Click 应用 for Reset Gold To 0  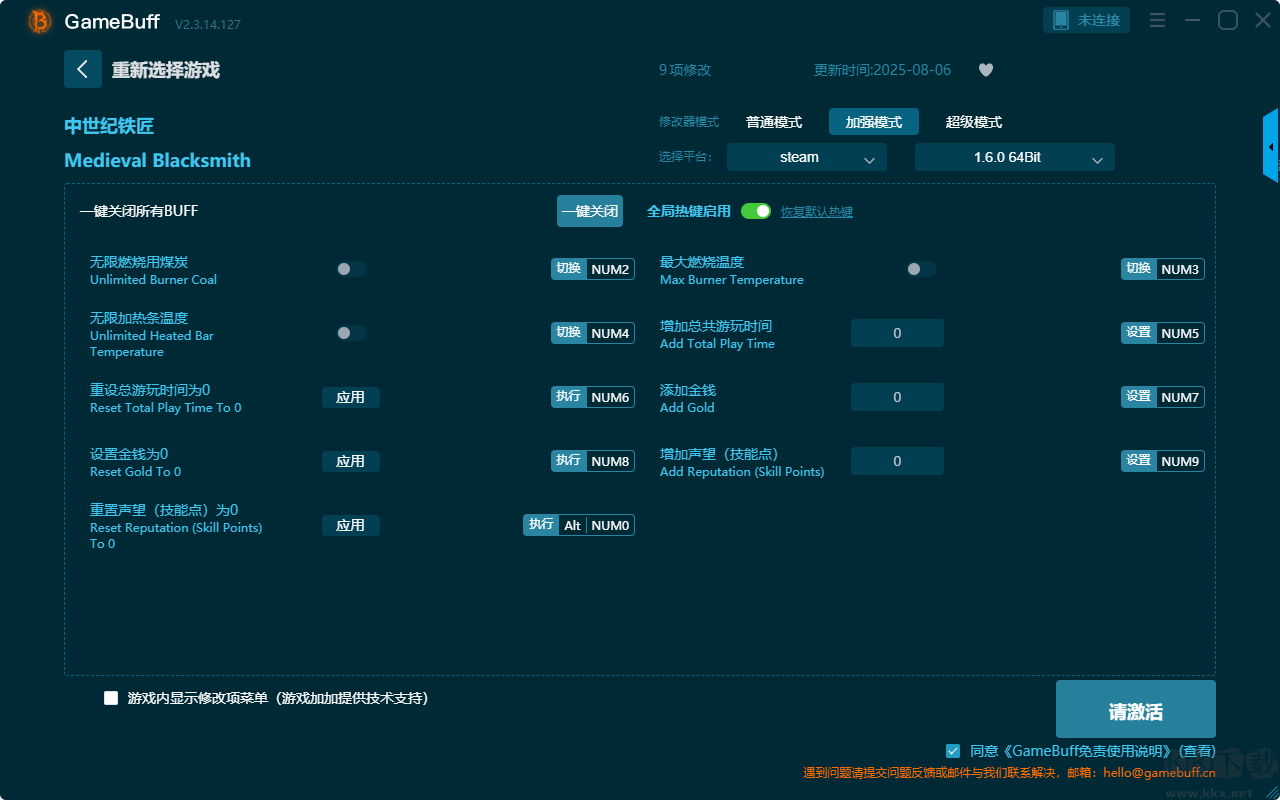coord(350,461)
